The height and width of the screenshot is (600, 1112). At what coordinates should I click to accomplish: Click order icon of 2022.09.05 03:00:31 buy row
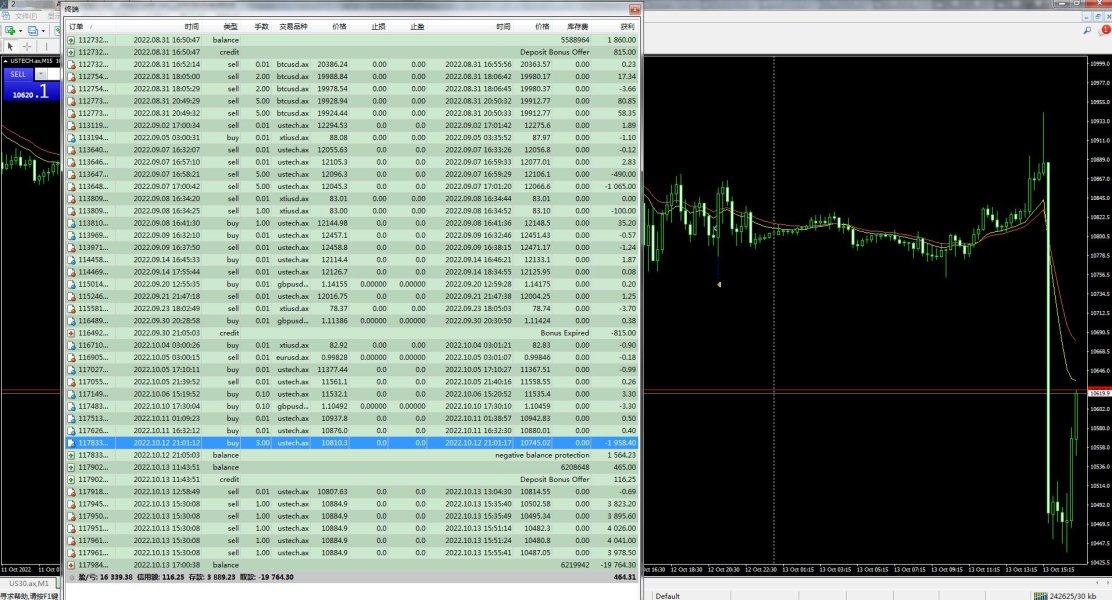coord(71,138)
